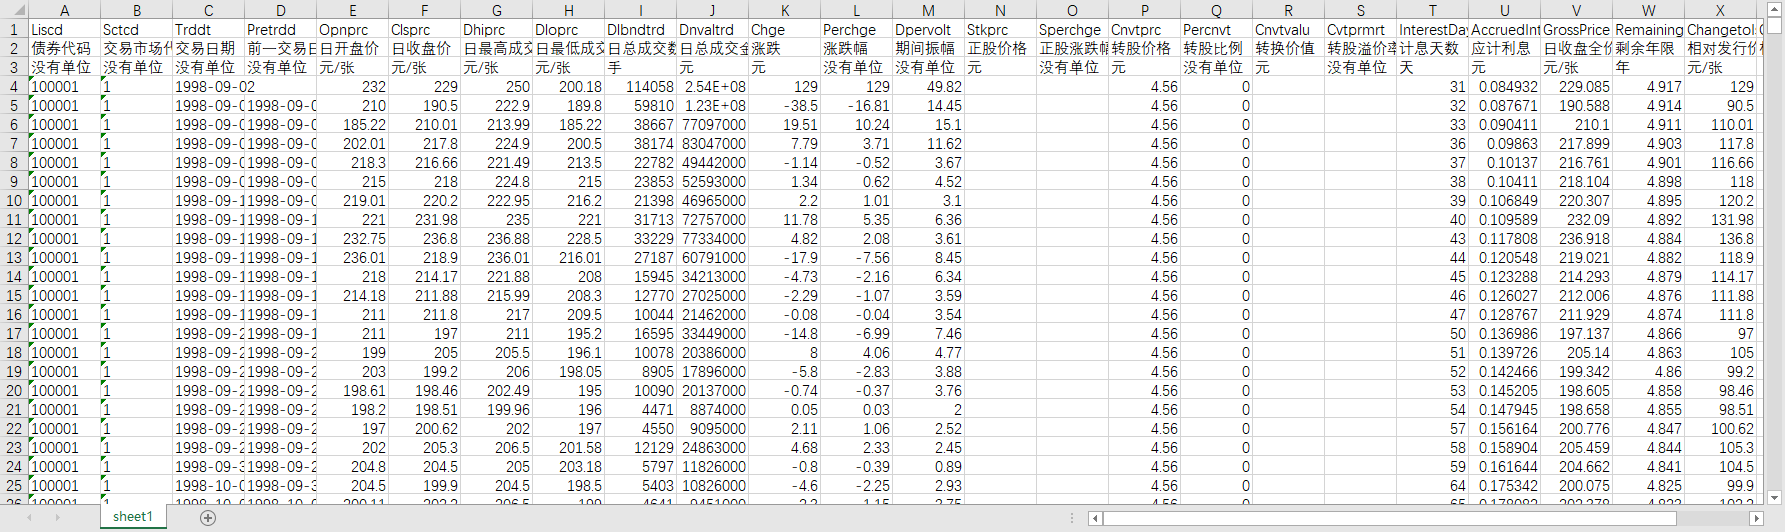Screen dimensions: 1785x532
Task: Select column X header
Action: pyautogui.click(x=1721, y=11)
